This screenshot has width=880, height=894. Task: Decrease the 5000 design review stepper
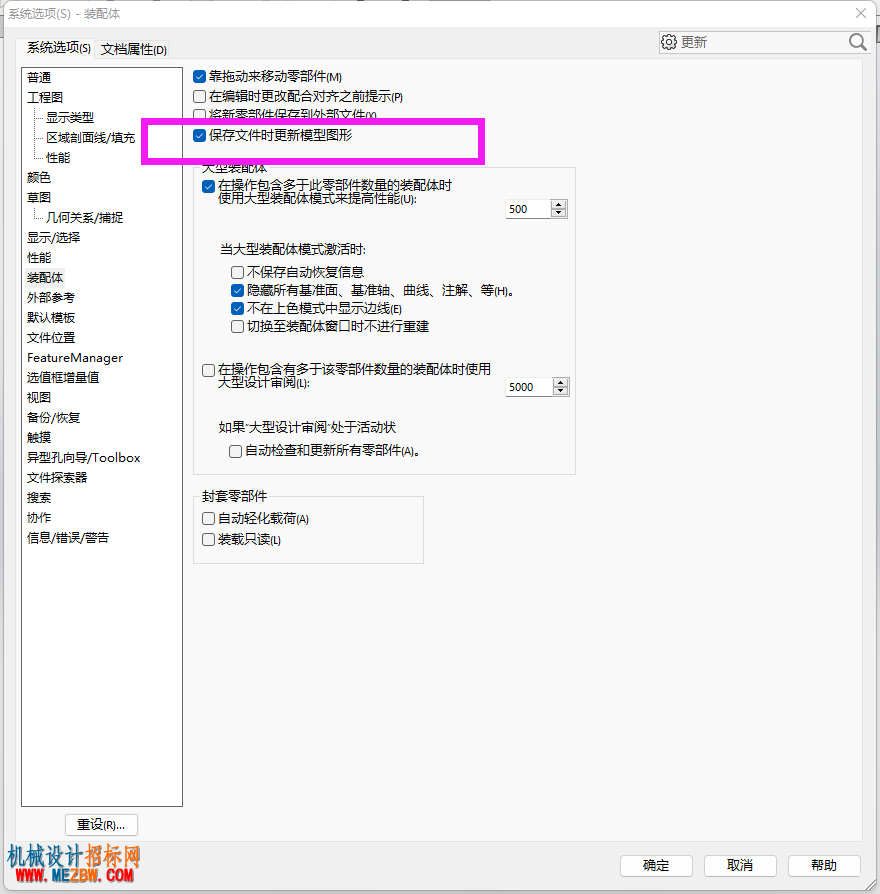tap(560, 391)
